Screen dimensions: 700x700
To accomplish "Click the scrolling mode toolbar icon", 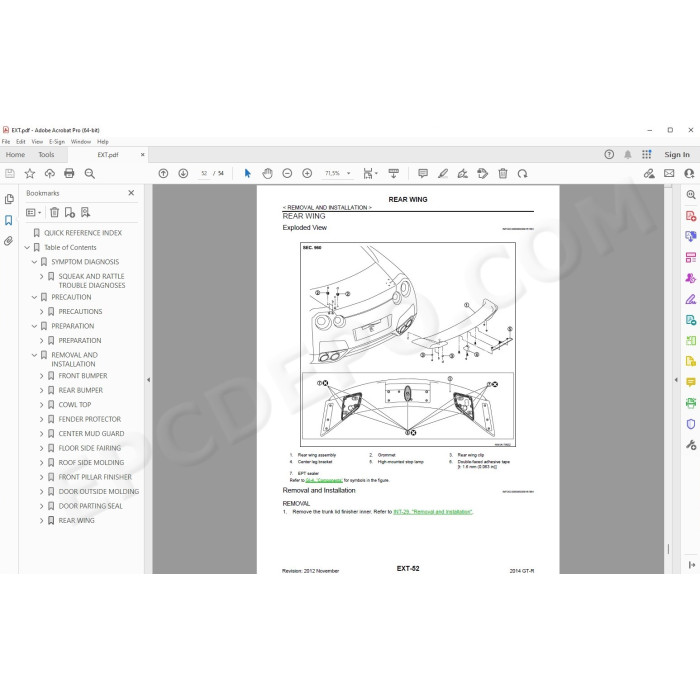I will 393,173.
